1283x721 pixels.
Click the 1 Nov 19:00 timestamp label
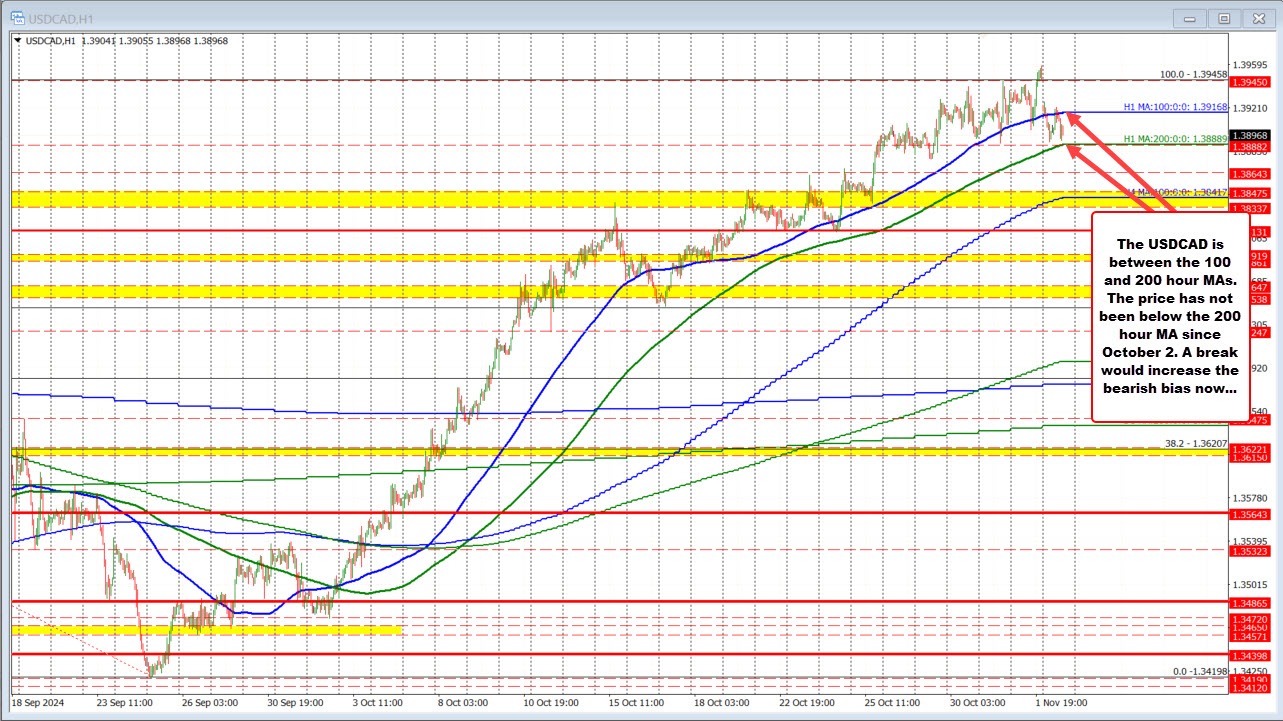(1062, 703)
